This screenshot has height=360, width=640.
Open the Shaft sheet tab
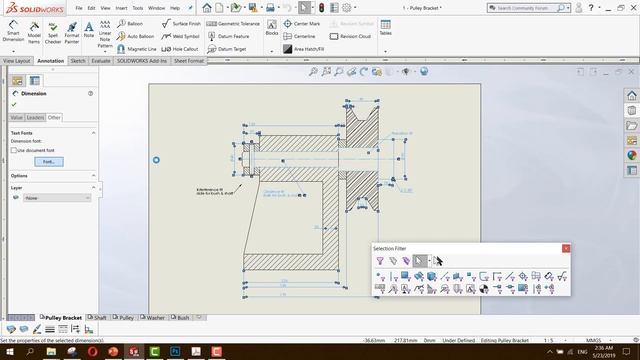tap(97, 317)
